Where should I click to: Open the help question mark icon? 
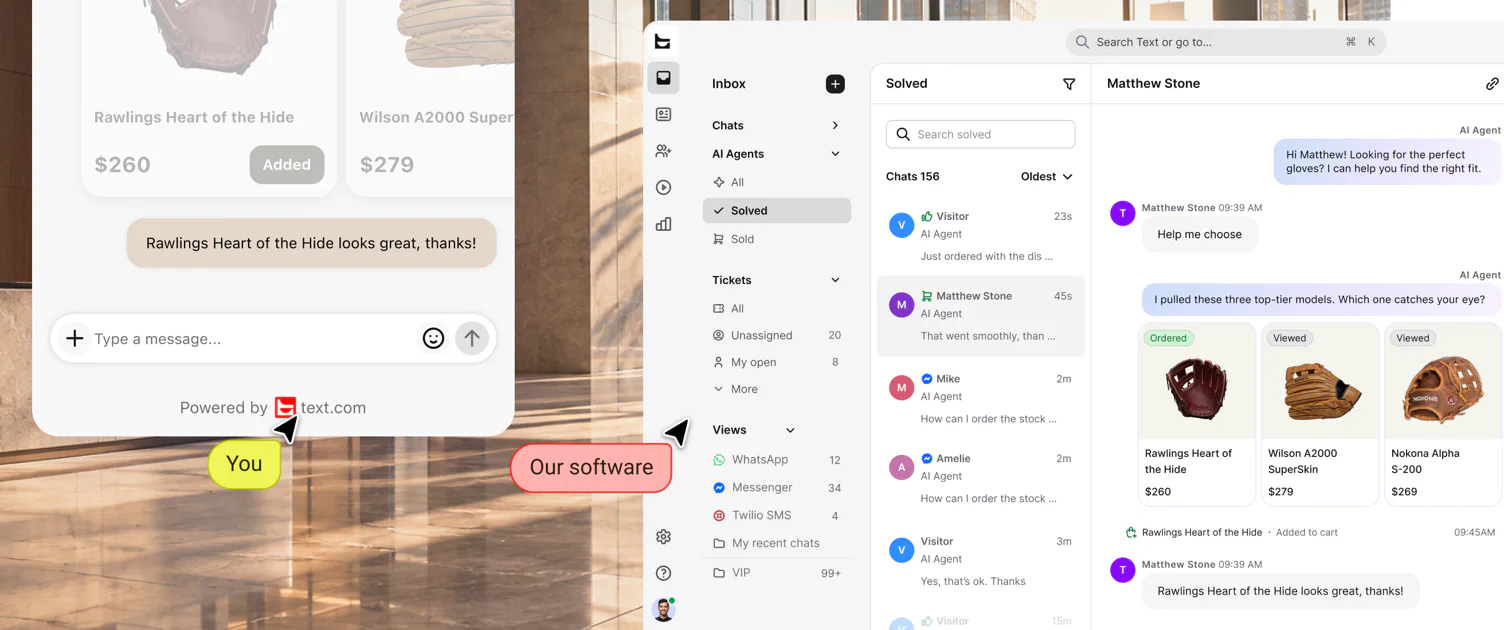point(663,573)
